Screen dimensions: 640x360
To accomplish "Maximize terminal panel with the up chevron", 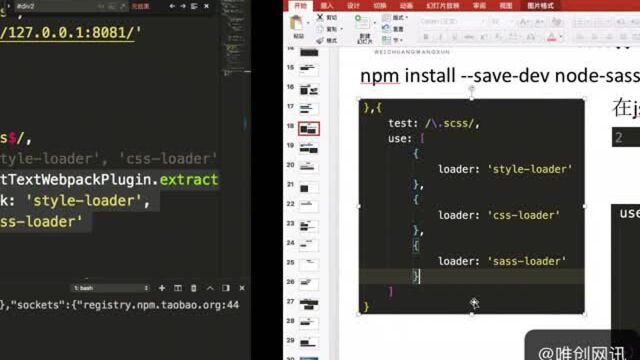I will tap(210, 288).
